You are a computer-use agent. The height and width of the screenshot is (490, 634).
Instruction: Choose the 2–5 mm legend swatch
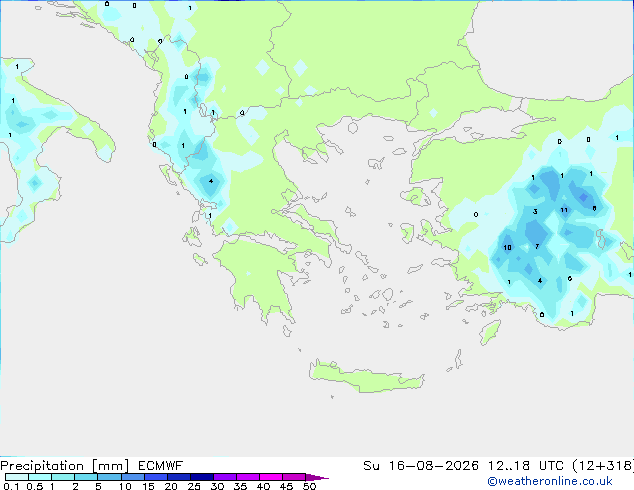(86, 477)
